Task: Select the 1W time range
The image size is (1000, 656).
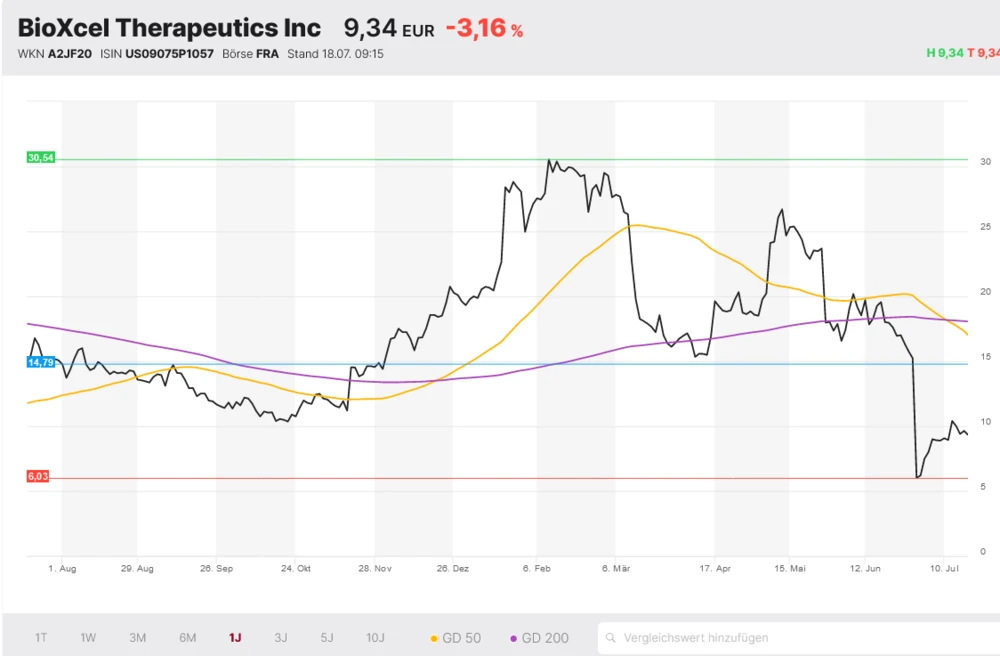Action: (88, 638)
